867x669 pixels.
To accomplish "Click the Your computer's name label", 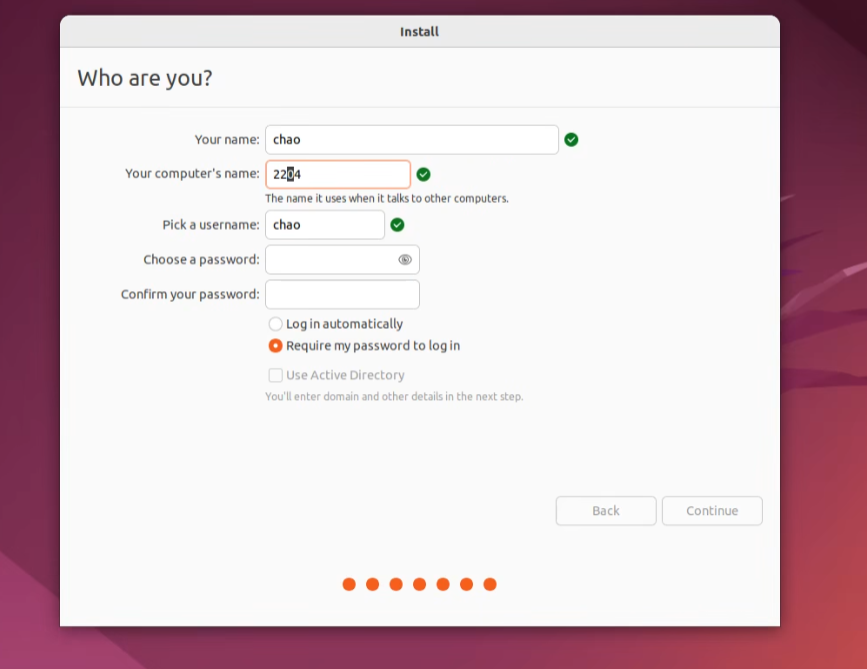I will click(192, 174).
